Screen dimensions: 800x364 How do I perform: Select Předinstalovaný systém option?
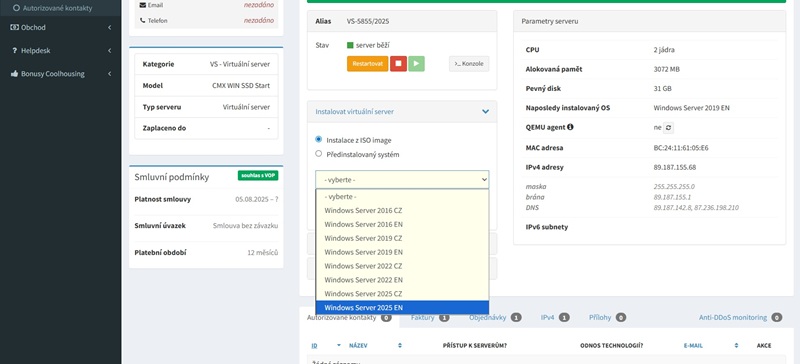point(319,153)
